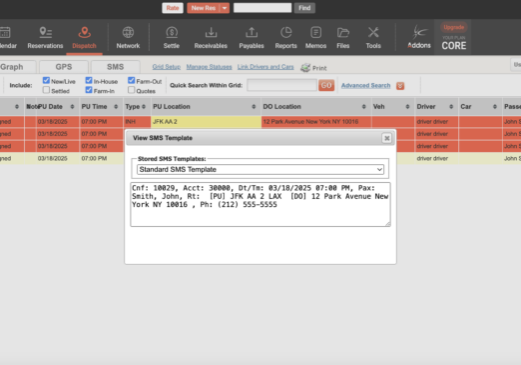Image resolution: width=521 pixels, height=365 pixels.
Task: Toggle the Settled checkbox
Action: coord(46,90)
